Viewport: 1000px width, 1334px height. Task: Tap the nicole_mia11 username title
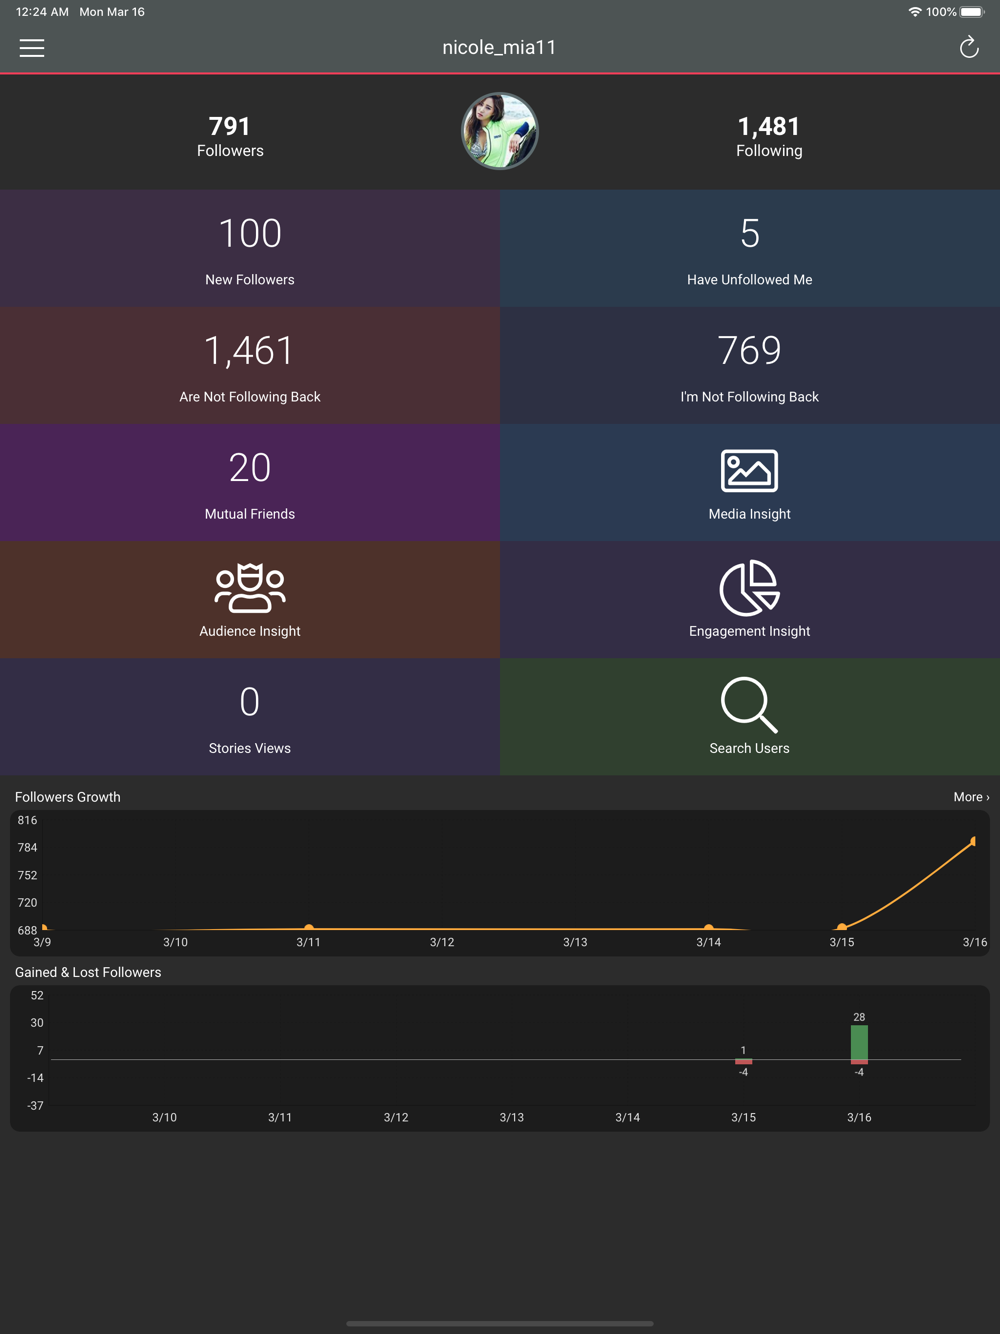click(x=499, y=47)
